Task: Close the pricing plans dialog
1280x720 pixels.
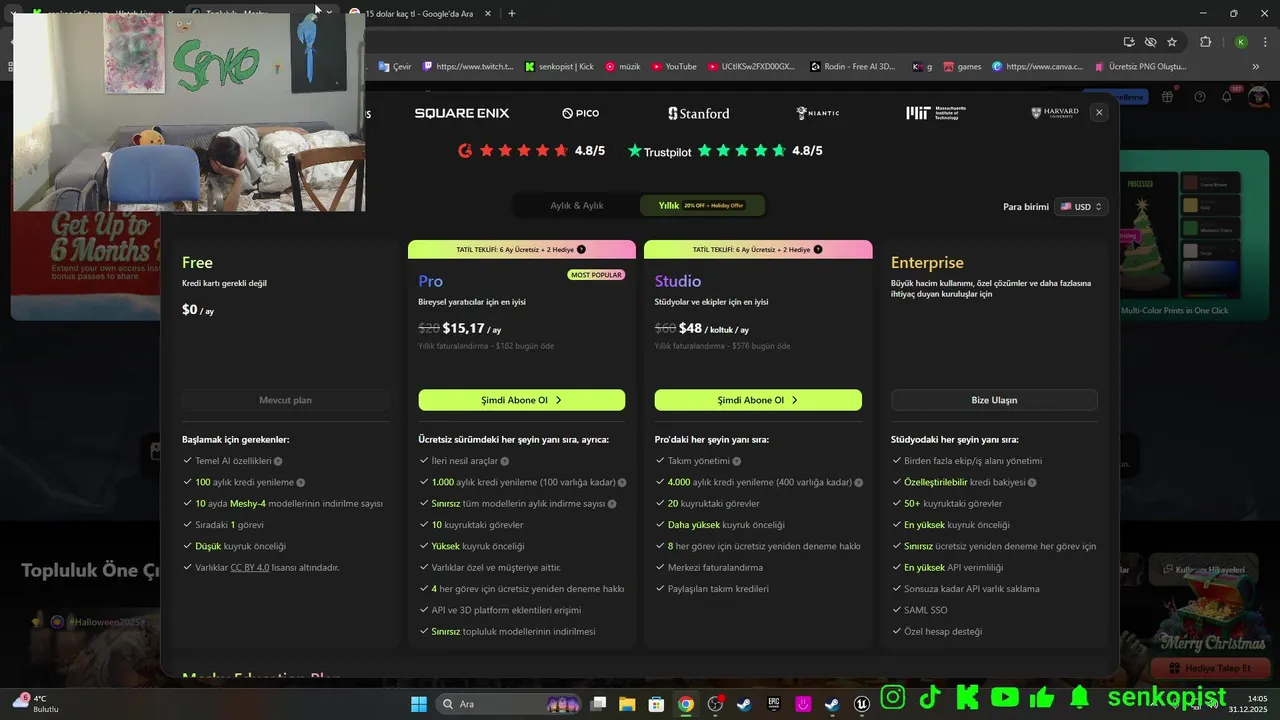Action: coord(1099,113)
